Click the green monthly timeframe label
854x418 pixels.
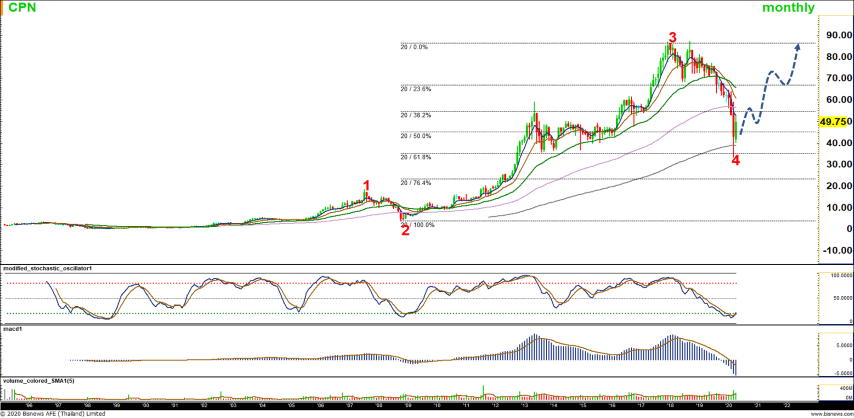click(x=788, y=8)
